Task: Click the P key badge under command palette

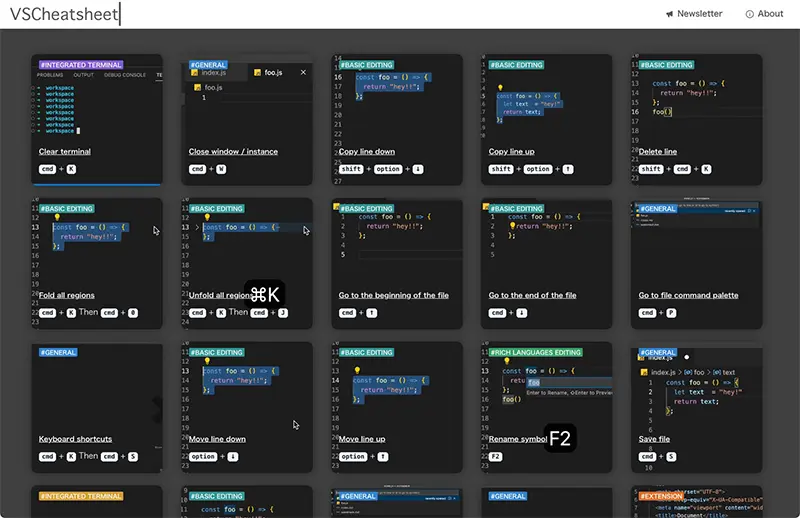Action: [x=671, y=313]
